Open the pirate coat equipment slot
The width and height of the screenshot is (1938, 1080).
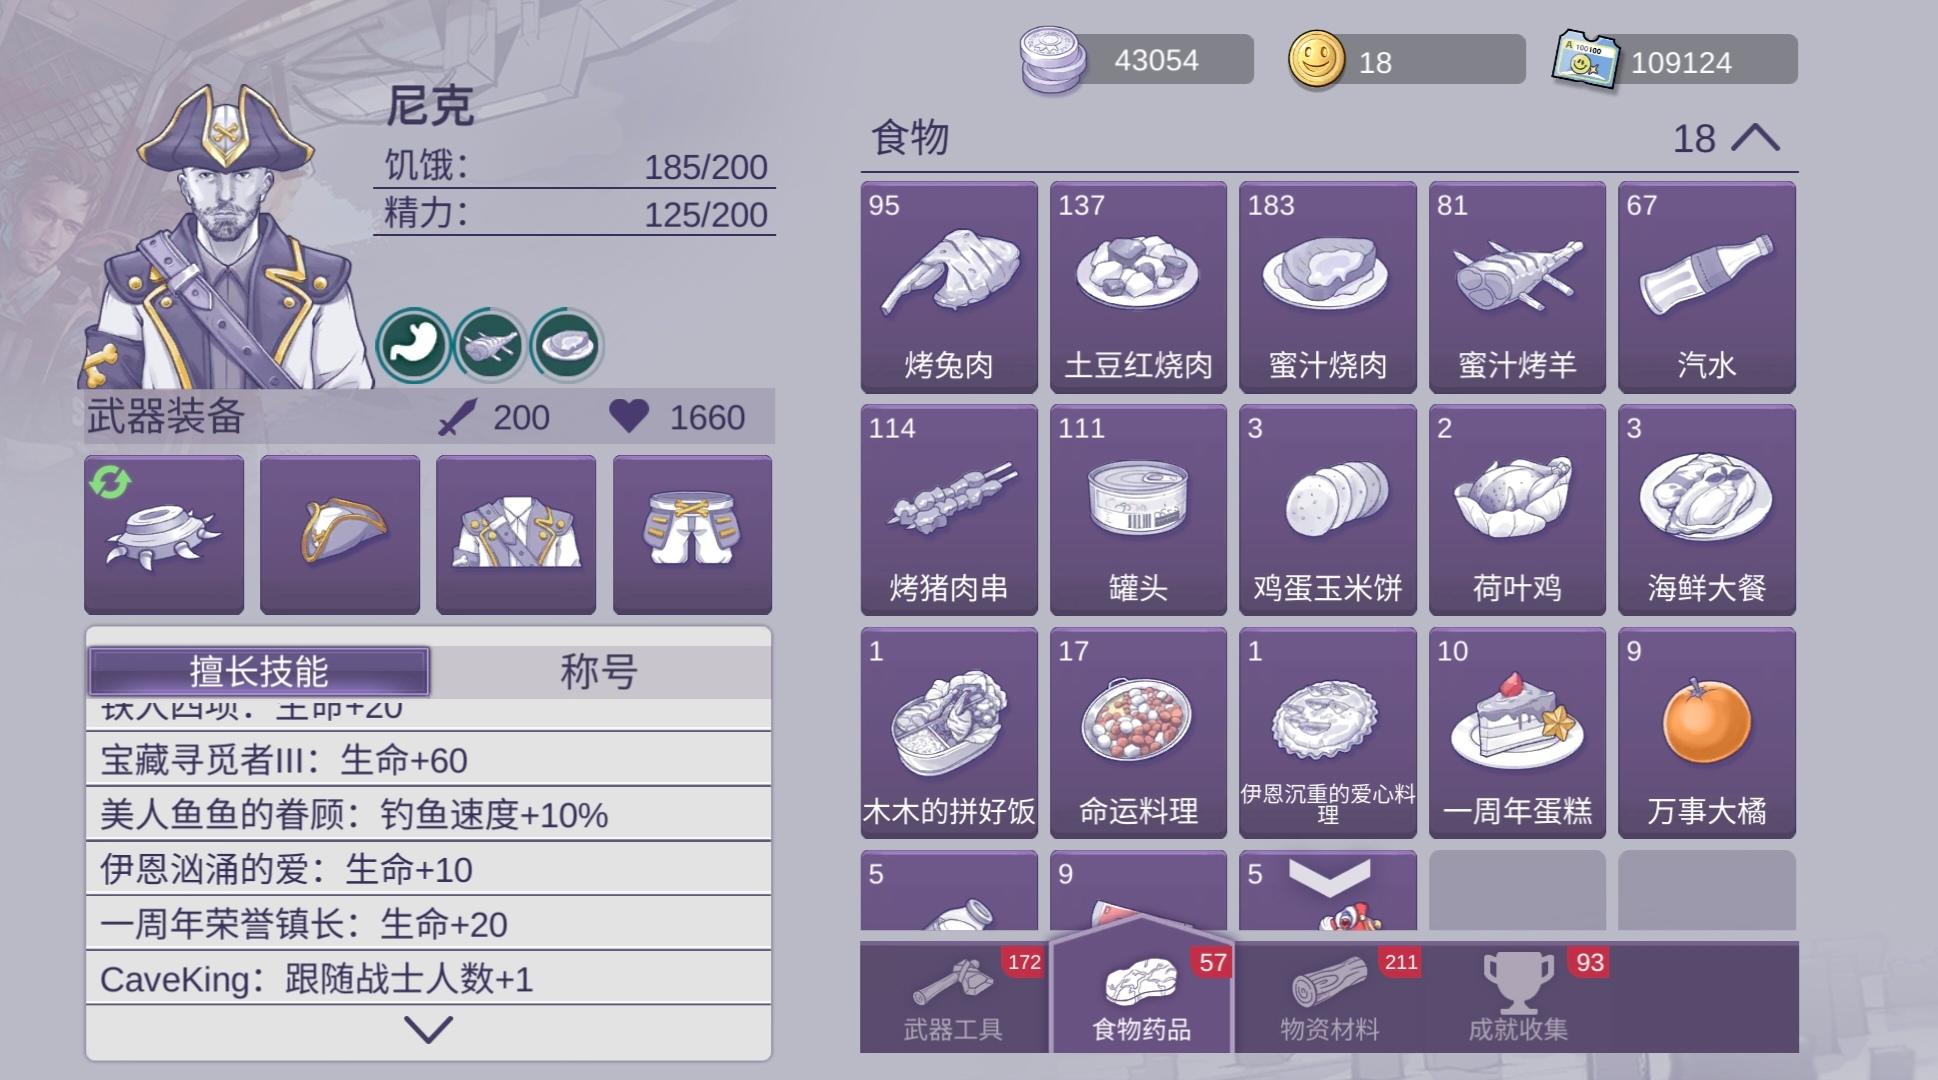click(516, 534)
